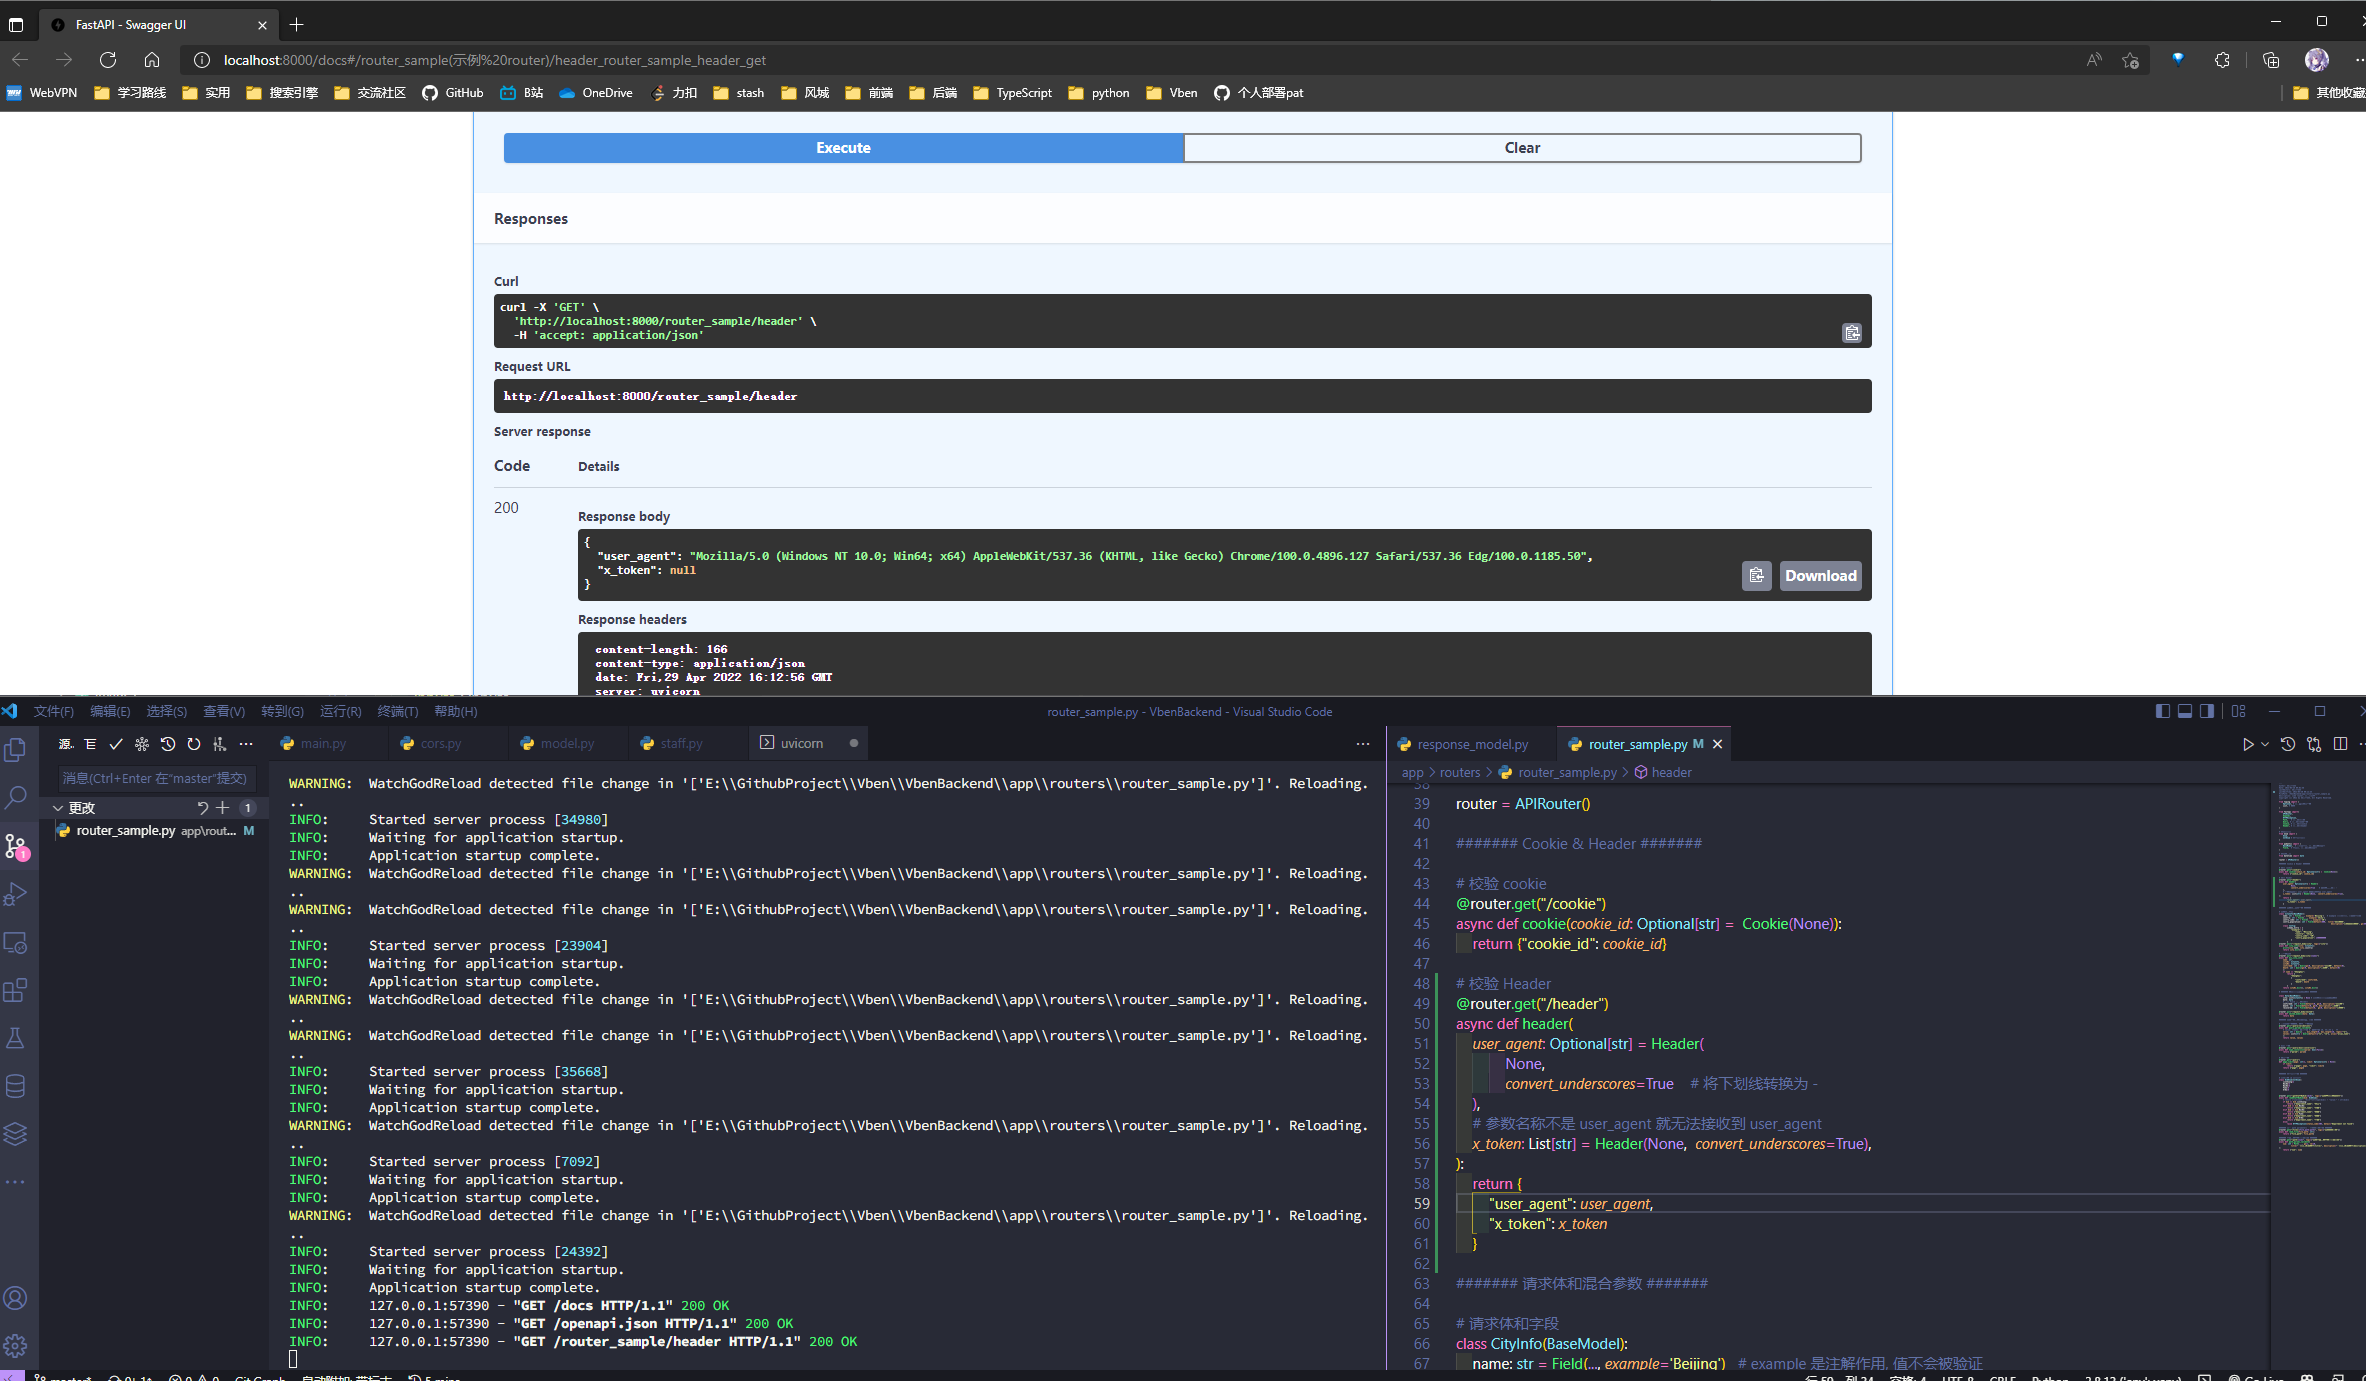Viewport: 2366px width, 1381px height.
Task: Toggle VS Code secondary side bar
Action: click(x=2207, y=711)
